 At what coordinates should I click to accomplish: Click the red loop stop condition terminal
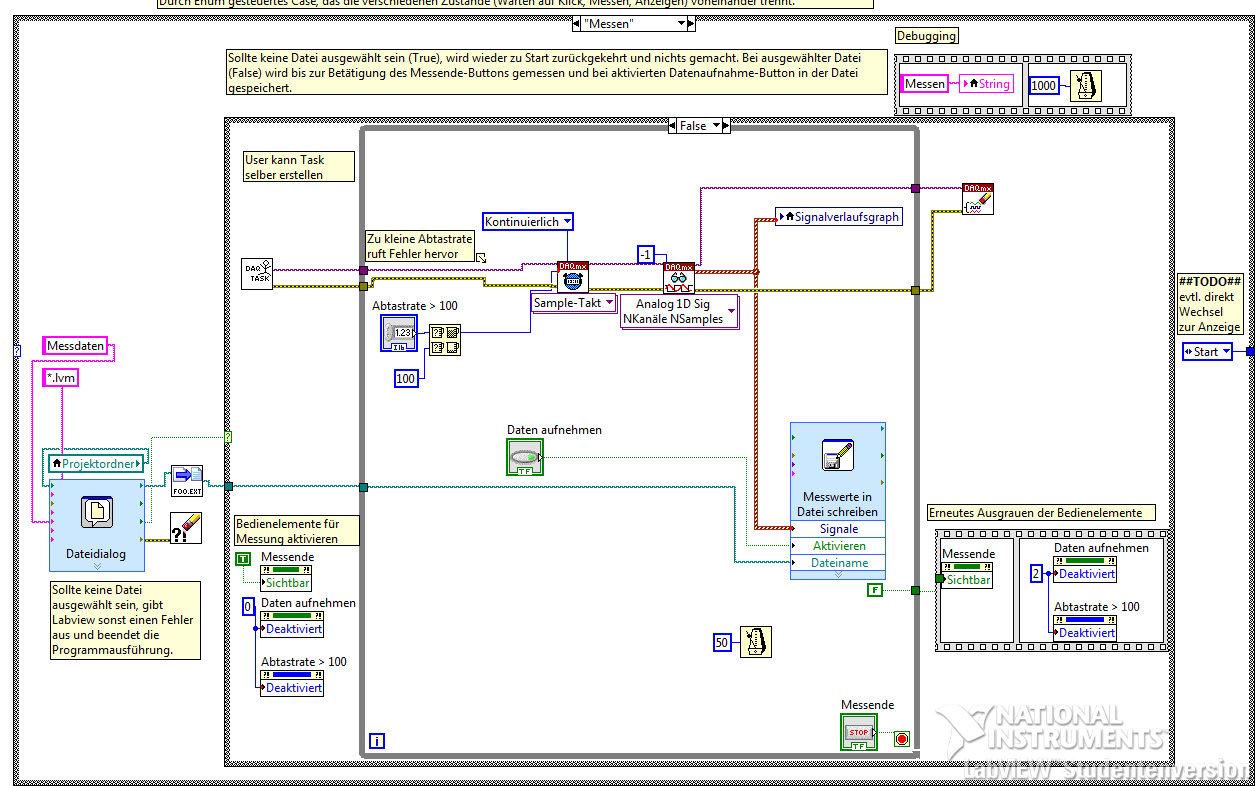(x=902, y=738)
